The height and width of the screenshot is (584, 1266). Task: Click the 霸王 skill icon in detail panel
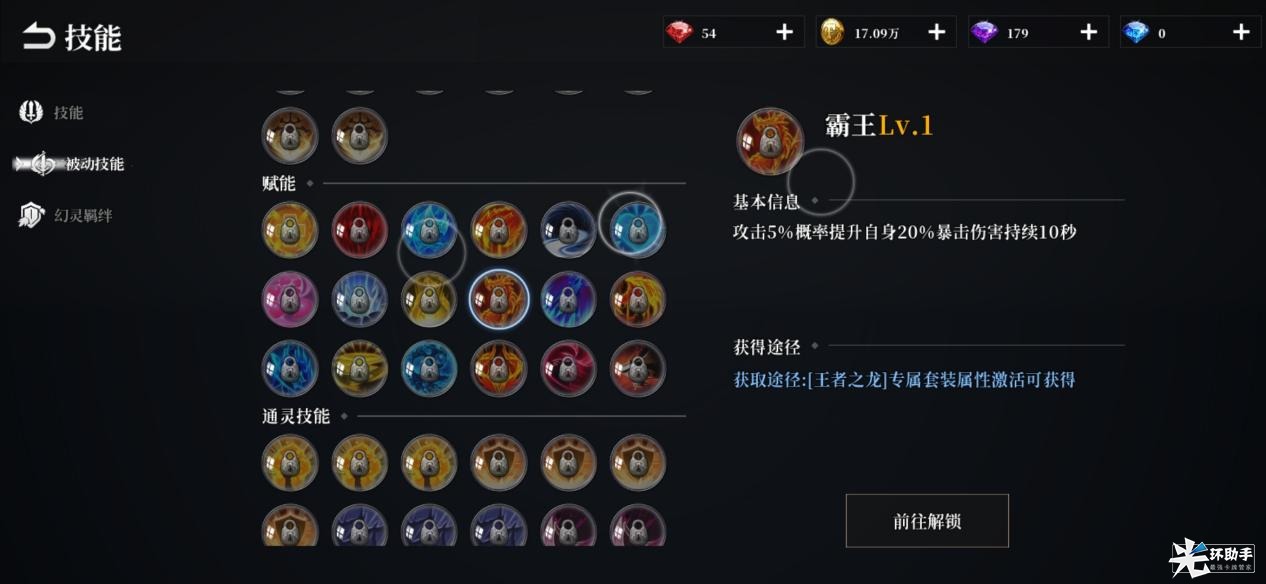pos(770,142)
